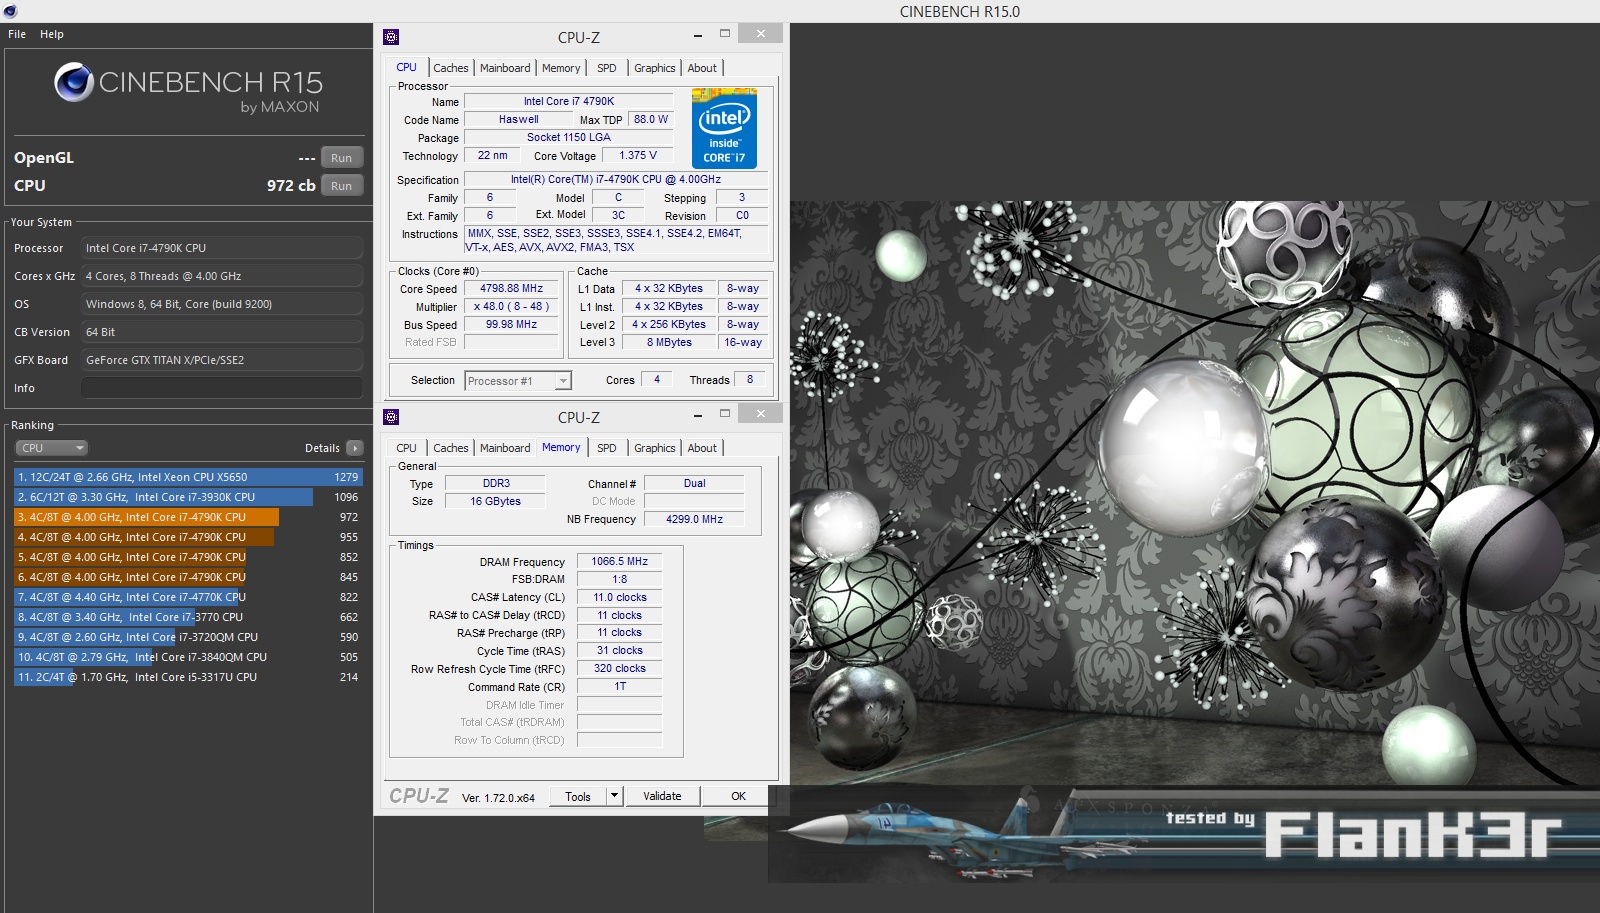Run the OpenGL benchmark

coord(342,158)
